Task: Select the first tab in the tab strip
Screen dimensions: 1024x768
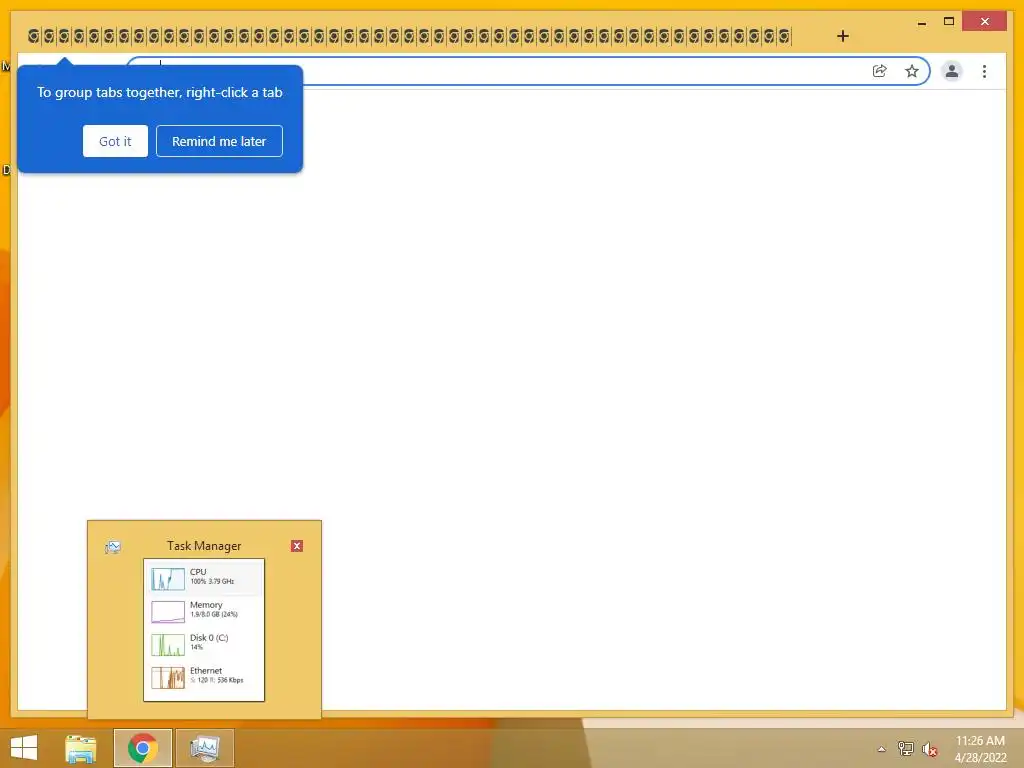Action: (x=33, y=36)
